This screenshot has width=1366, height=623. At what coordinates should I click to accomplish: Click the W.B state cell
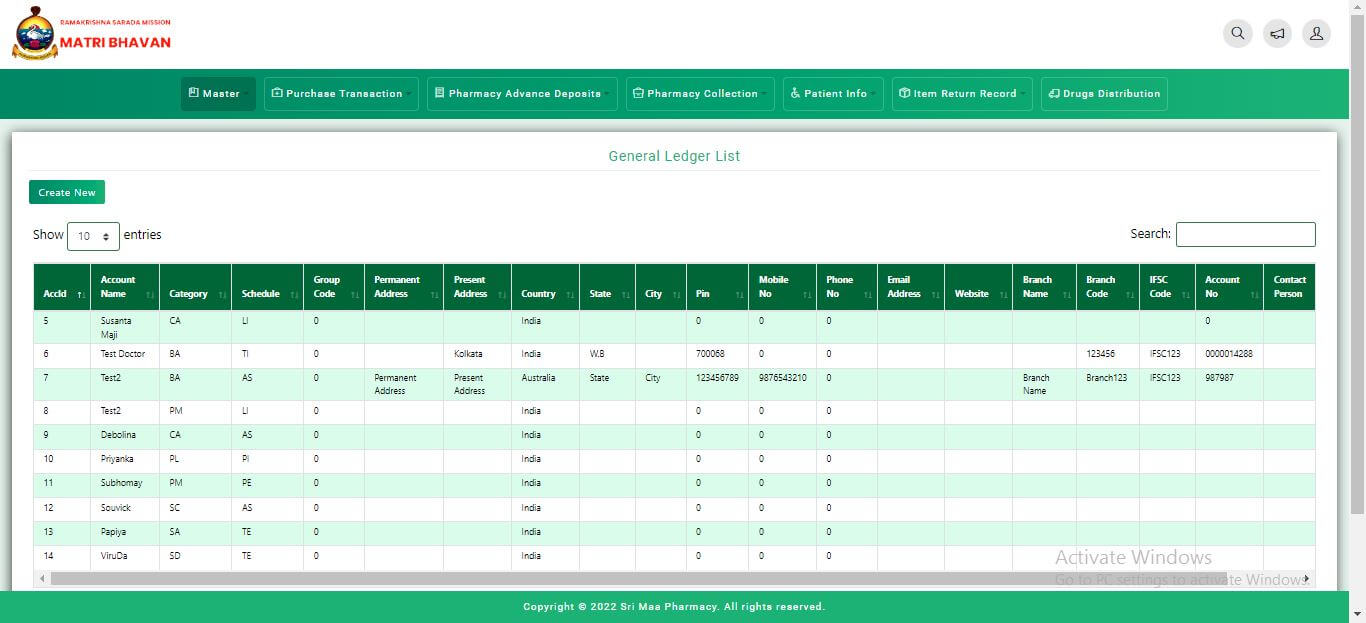[607, 354]
